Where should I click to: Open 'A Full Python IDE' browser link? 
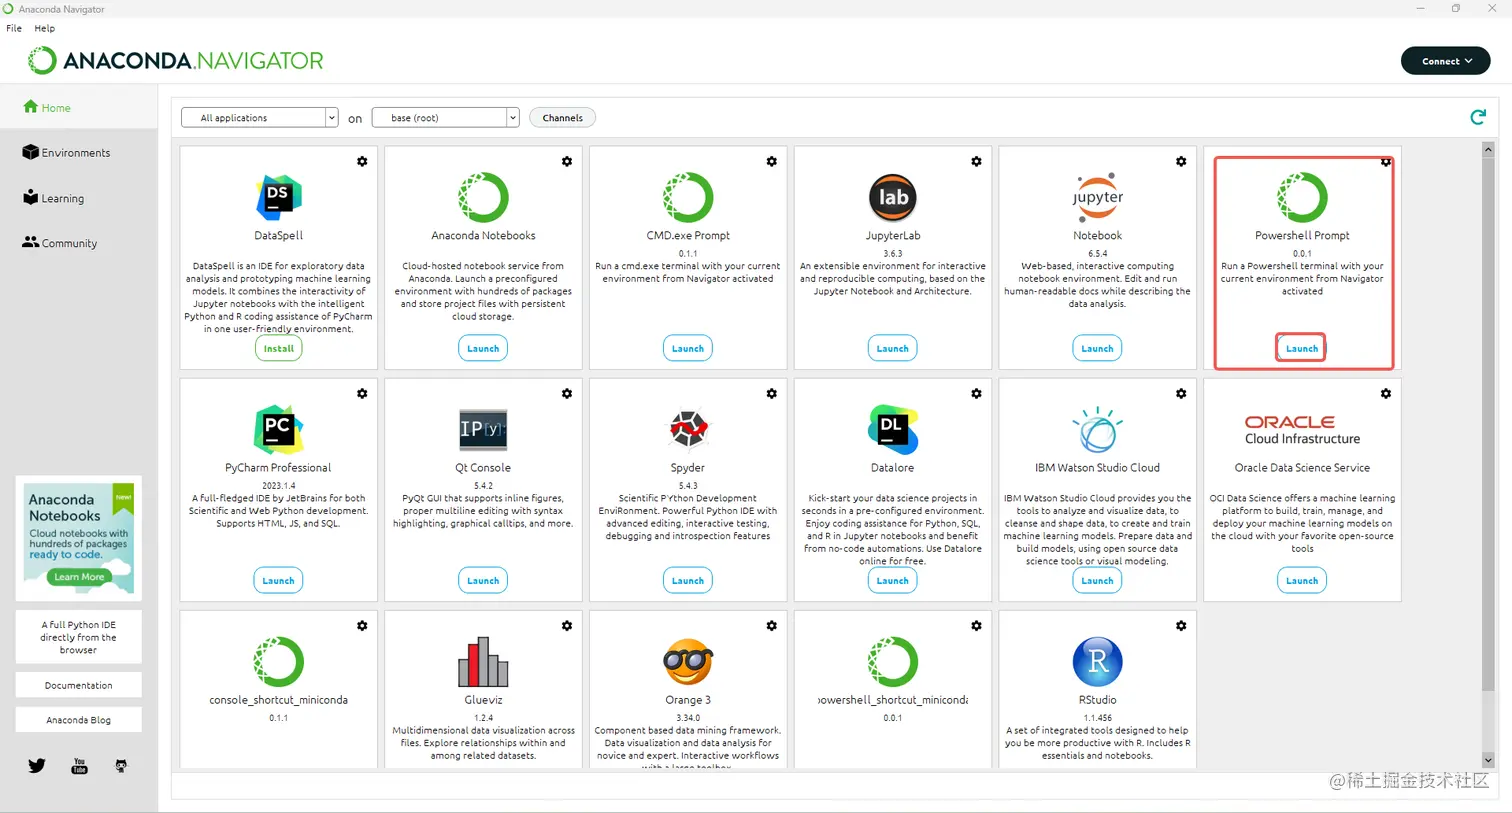click(78, 637)
